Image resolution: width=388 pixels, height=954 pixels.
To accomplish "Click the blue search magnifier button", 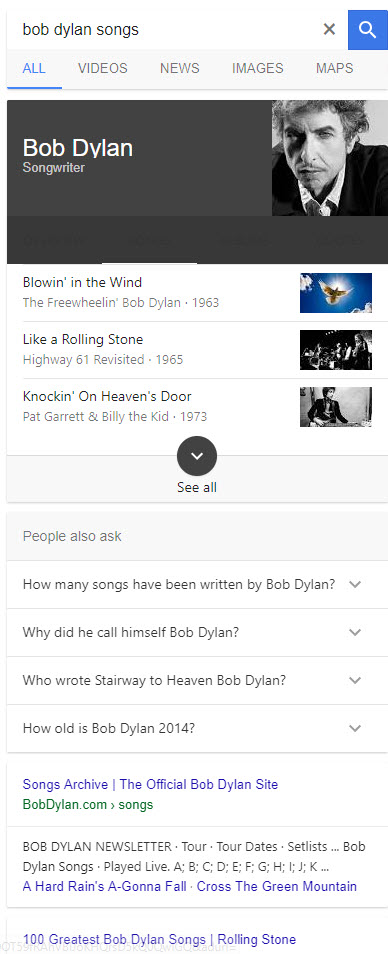I will tap(368, 29).
